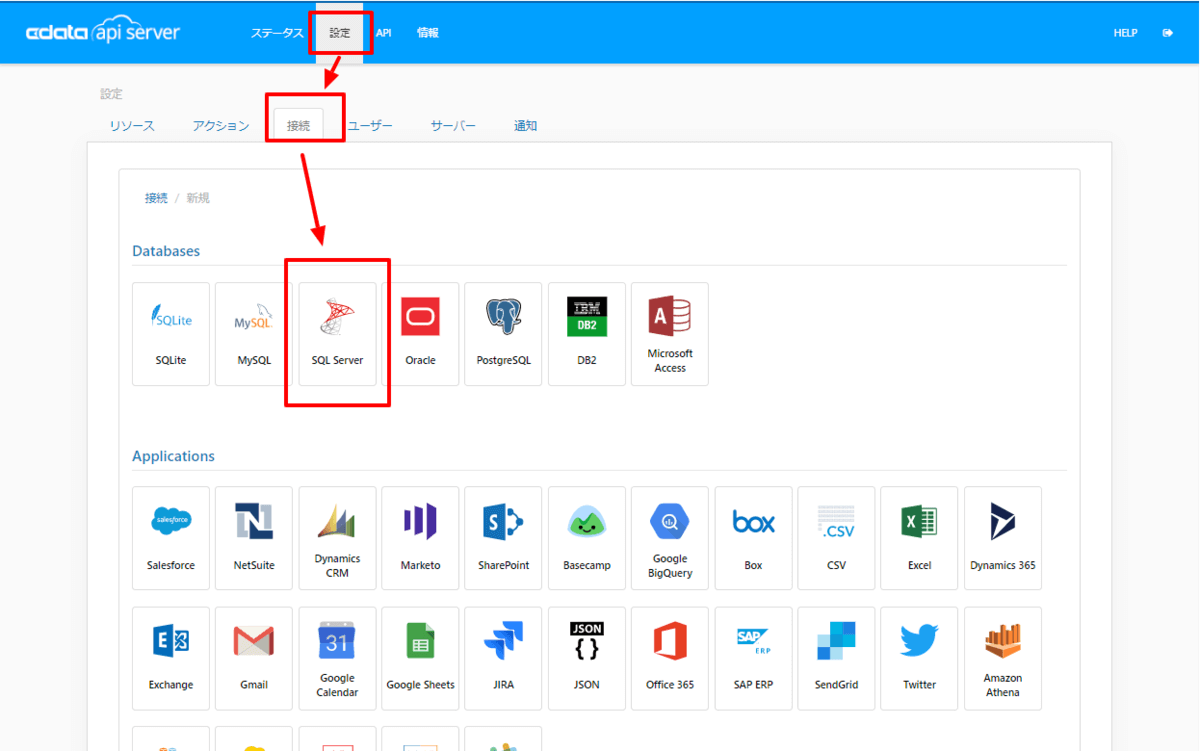The image size is (1200, 751).
Task: Open the 設定 menu in top bar
Action: (x=340, y=33)
